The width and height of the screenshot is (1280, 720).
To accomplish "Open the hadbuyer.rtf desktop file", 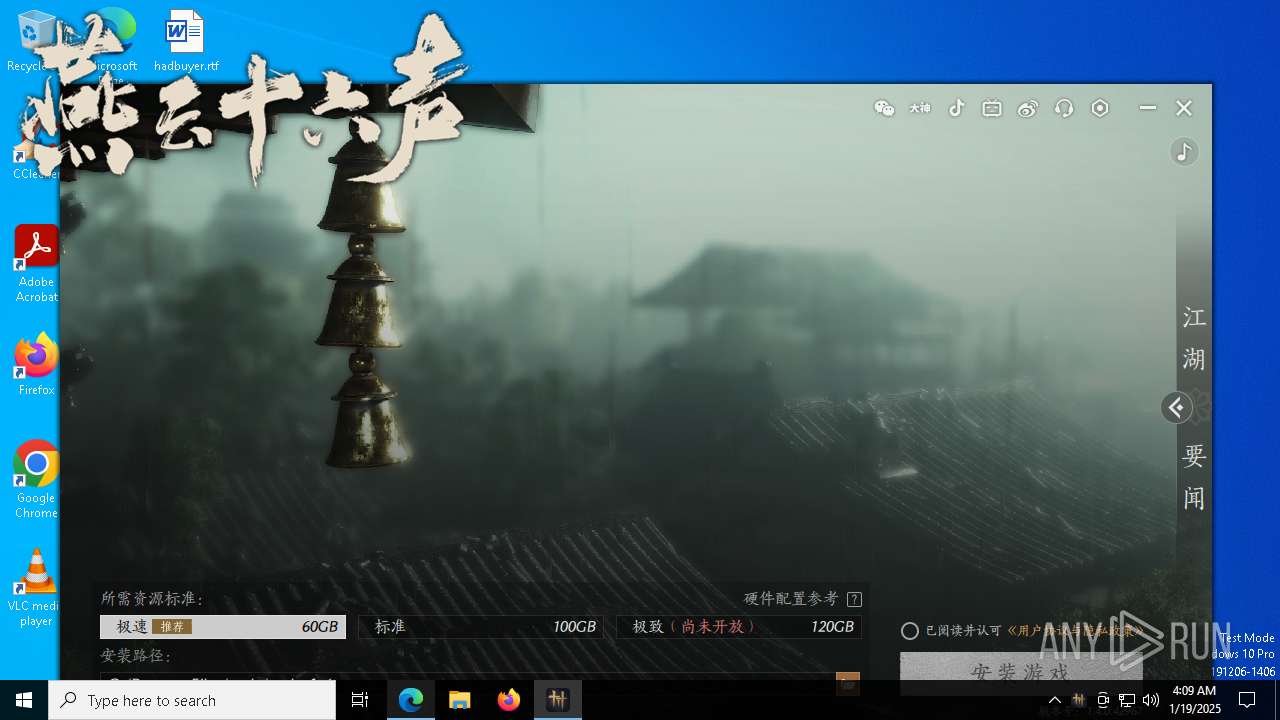I will click(x=186, y=41).
